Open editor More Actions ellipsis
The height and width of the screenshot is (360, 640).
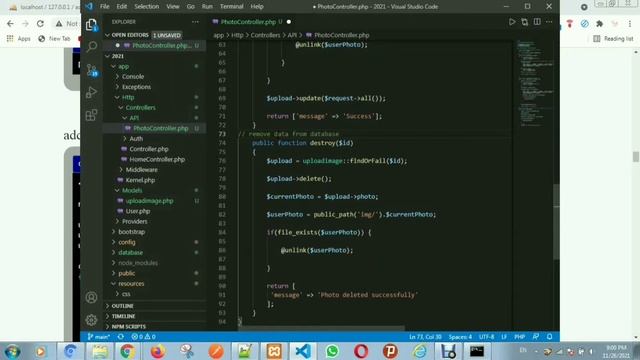[x=549, y=22]
